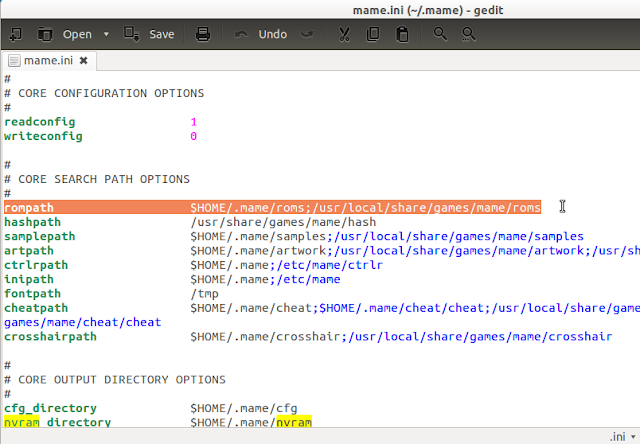Click the /tmp fontpath value

coord(204,293)
